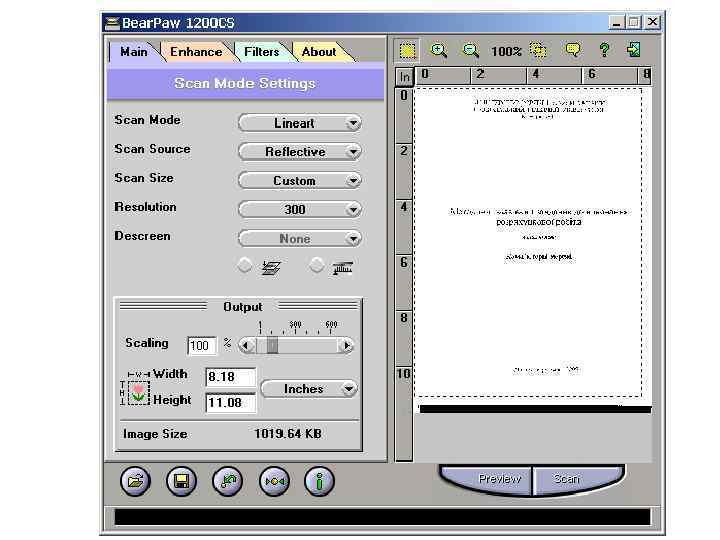The width and height of the screenshot is (720, 540).
Task: Click the save settings floppy disk button
Action: click(x=181, y=481)
